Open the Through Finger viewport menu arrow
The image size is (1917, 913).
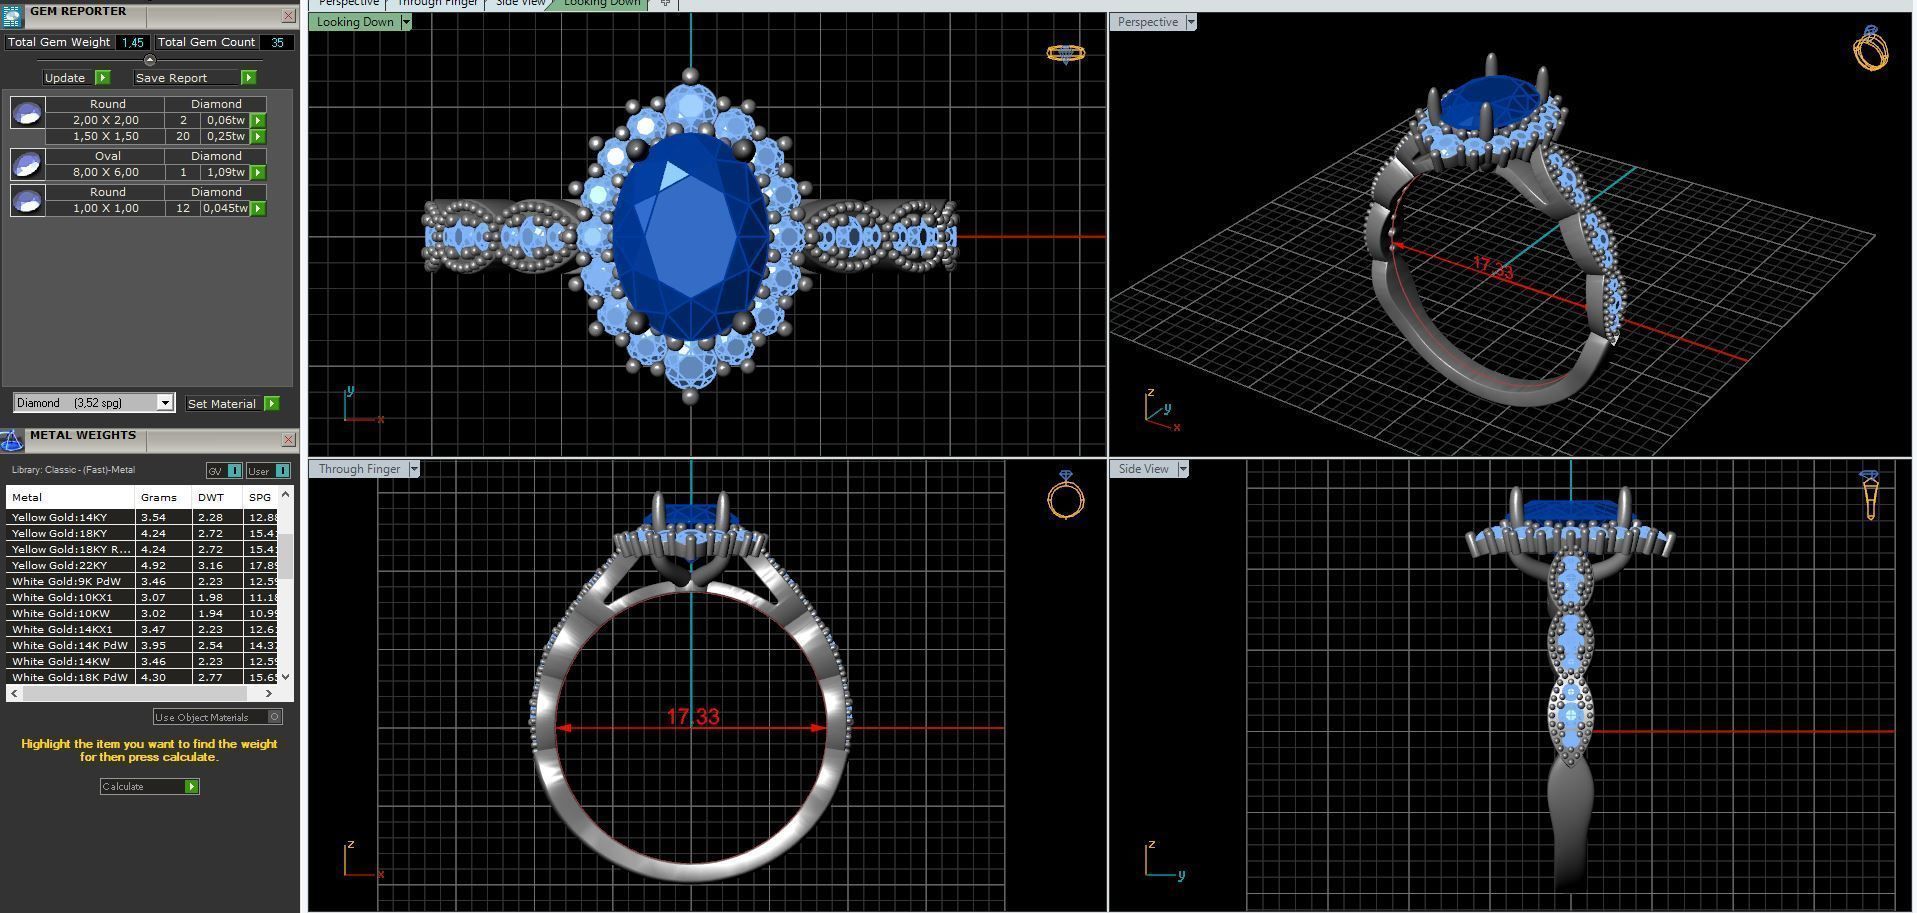(x=414, y=469)
